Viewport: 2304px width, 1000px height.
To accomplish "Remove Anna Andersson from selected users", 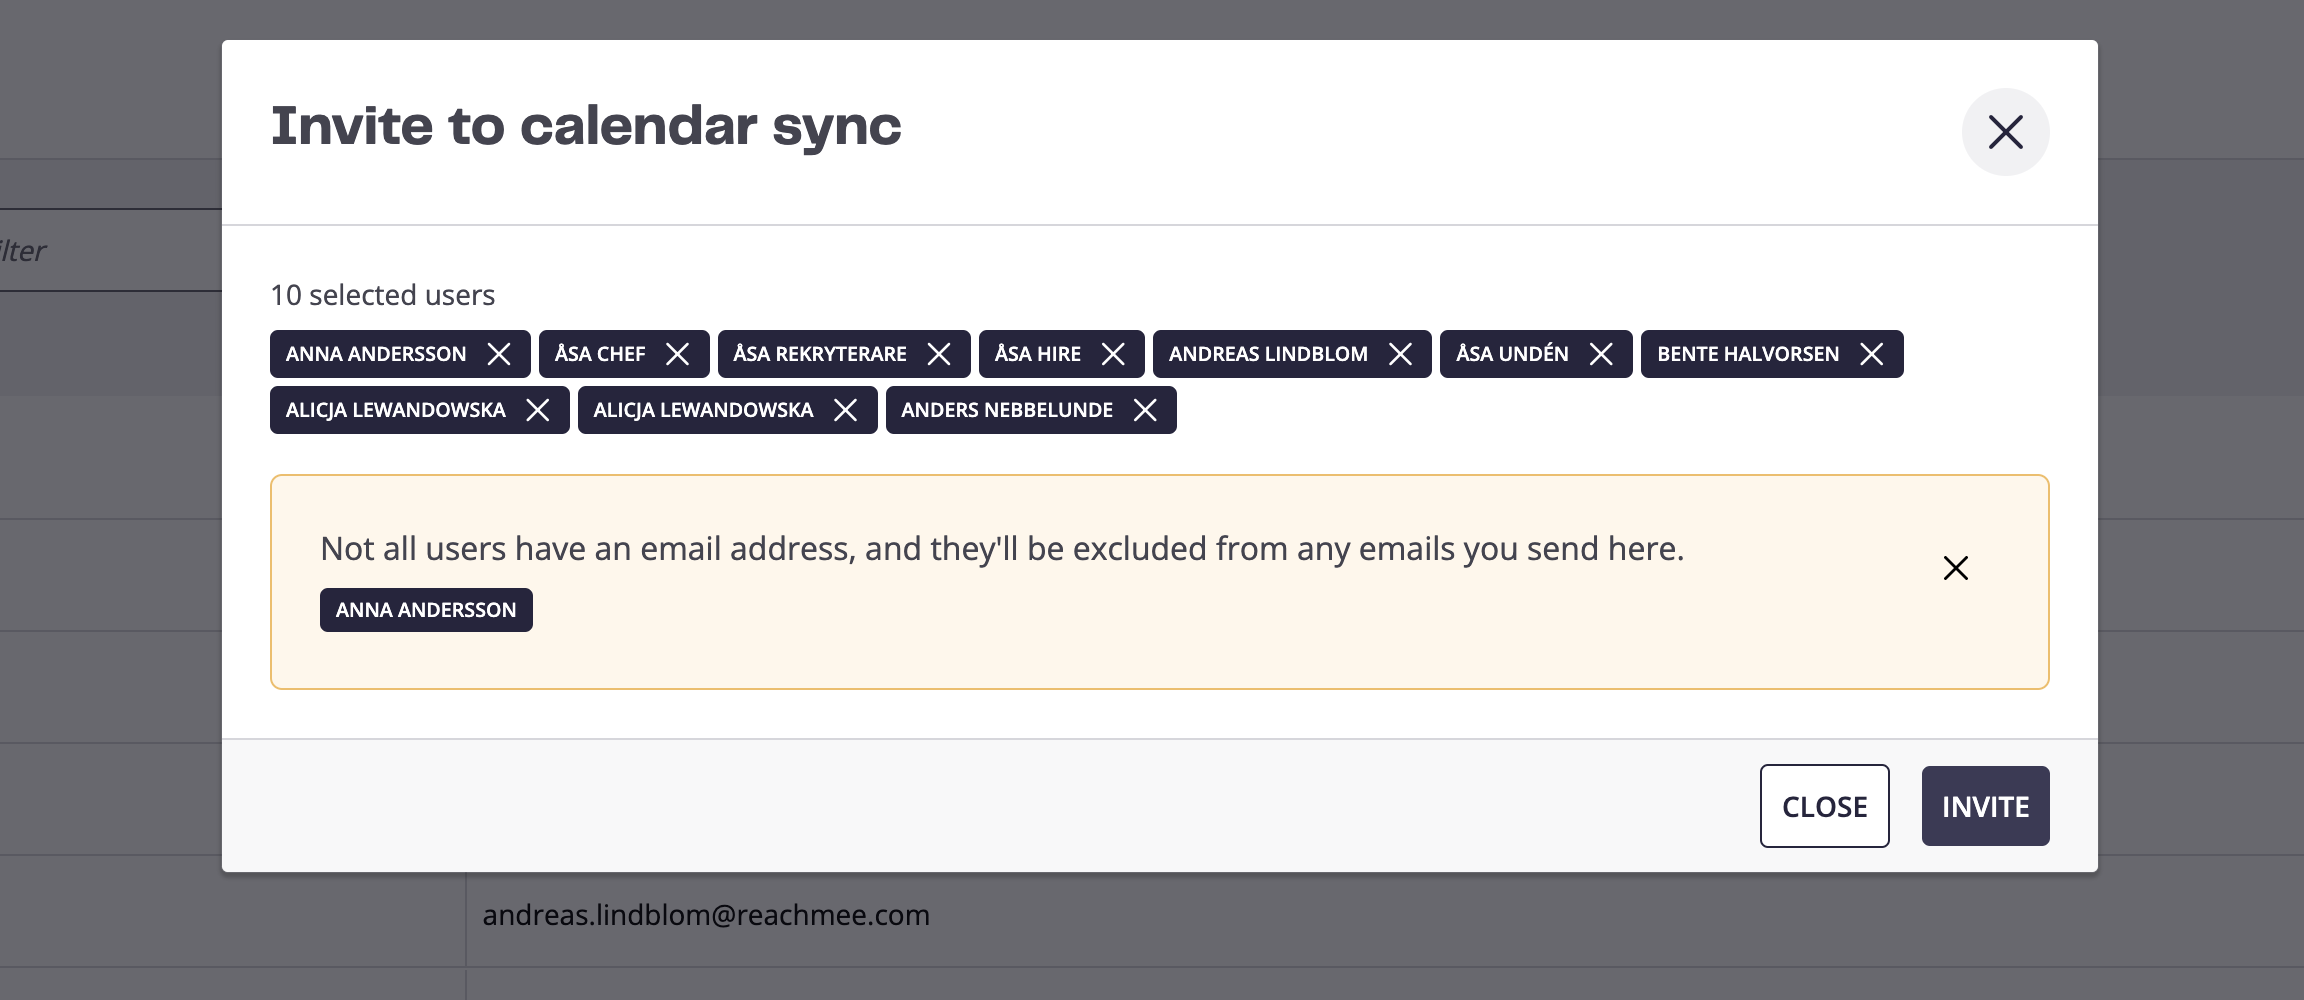I will pyautogui.click(x=499, y=354).
